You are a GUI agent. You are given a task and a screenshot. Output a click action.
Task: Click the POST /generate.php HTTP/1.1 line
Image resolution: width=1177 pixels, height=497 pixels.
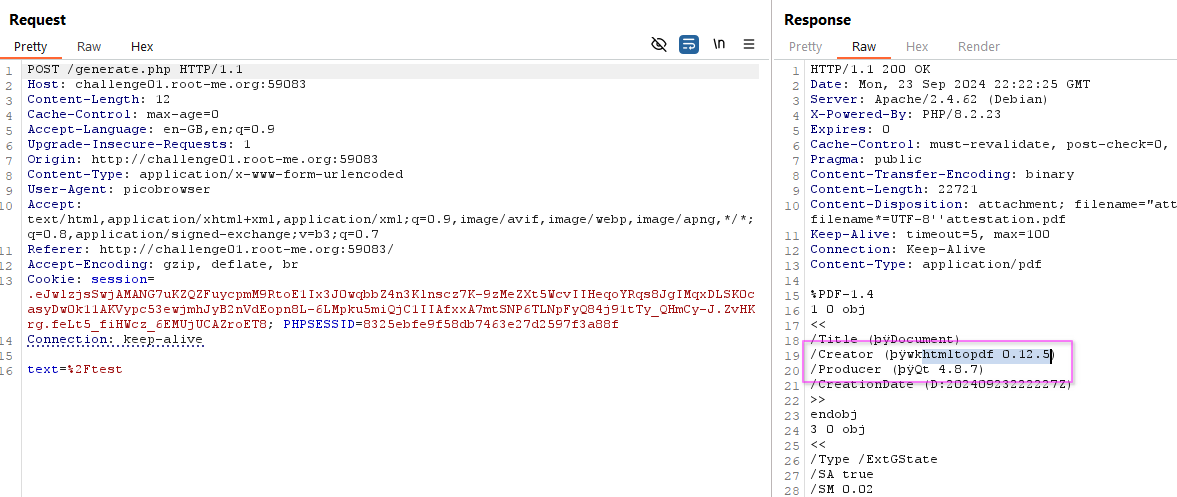135,70
